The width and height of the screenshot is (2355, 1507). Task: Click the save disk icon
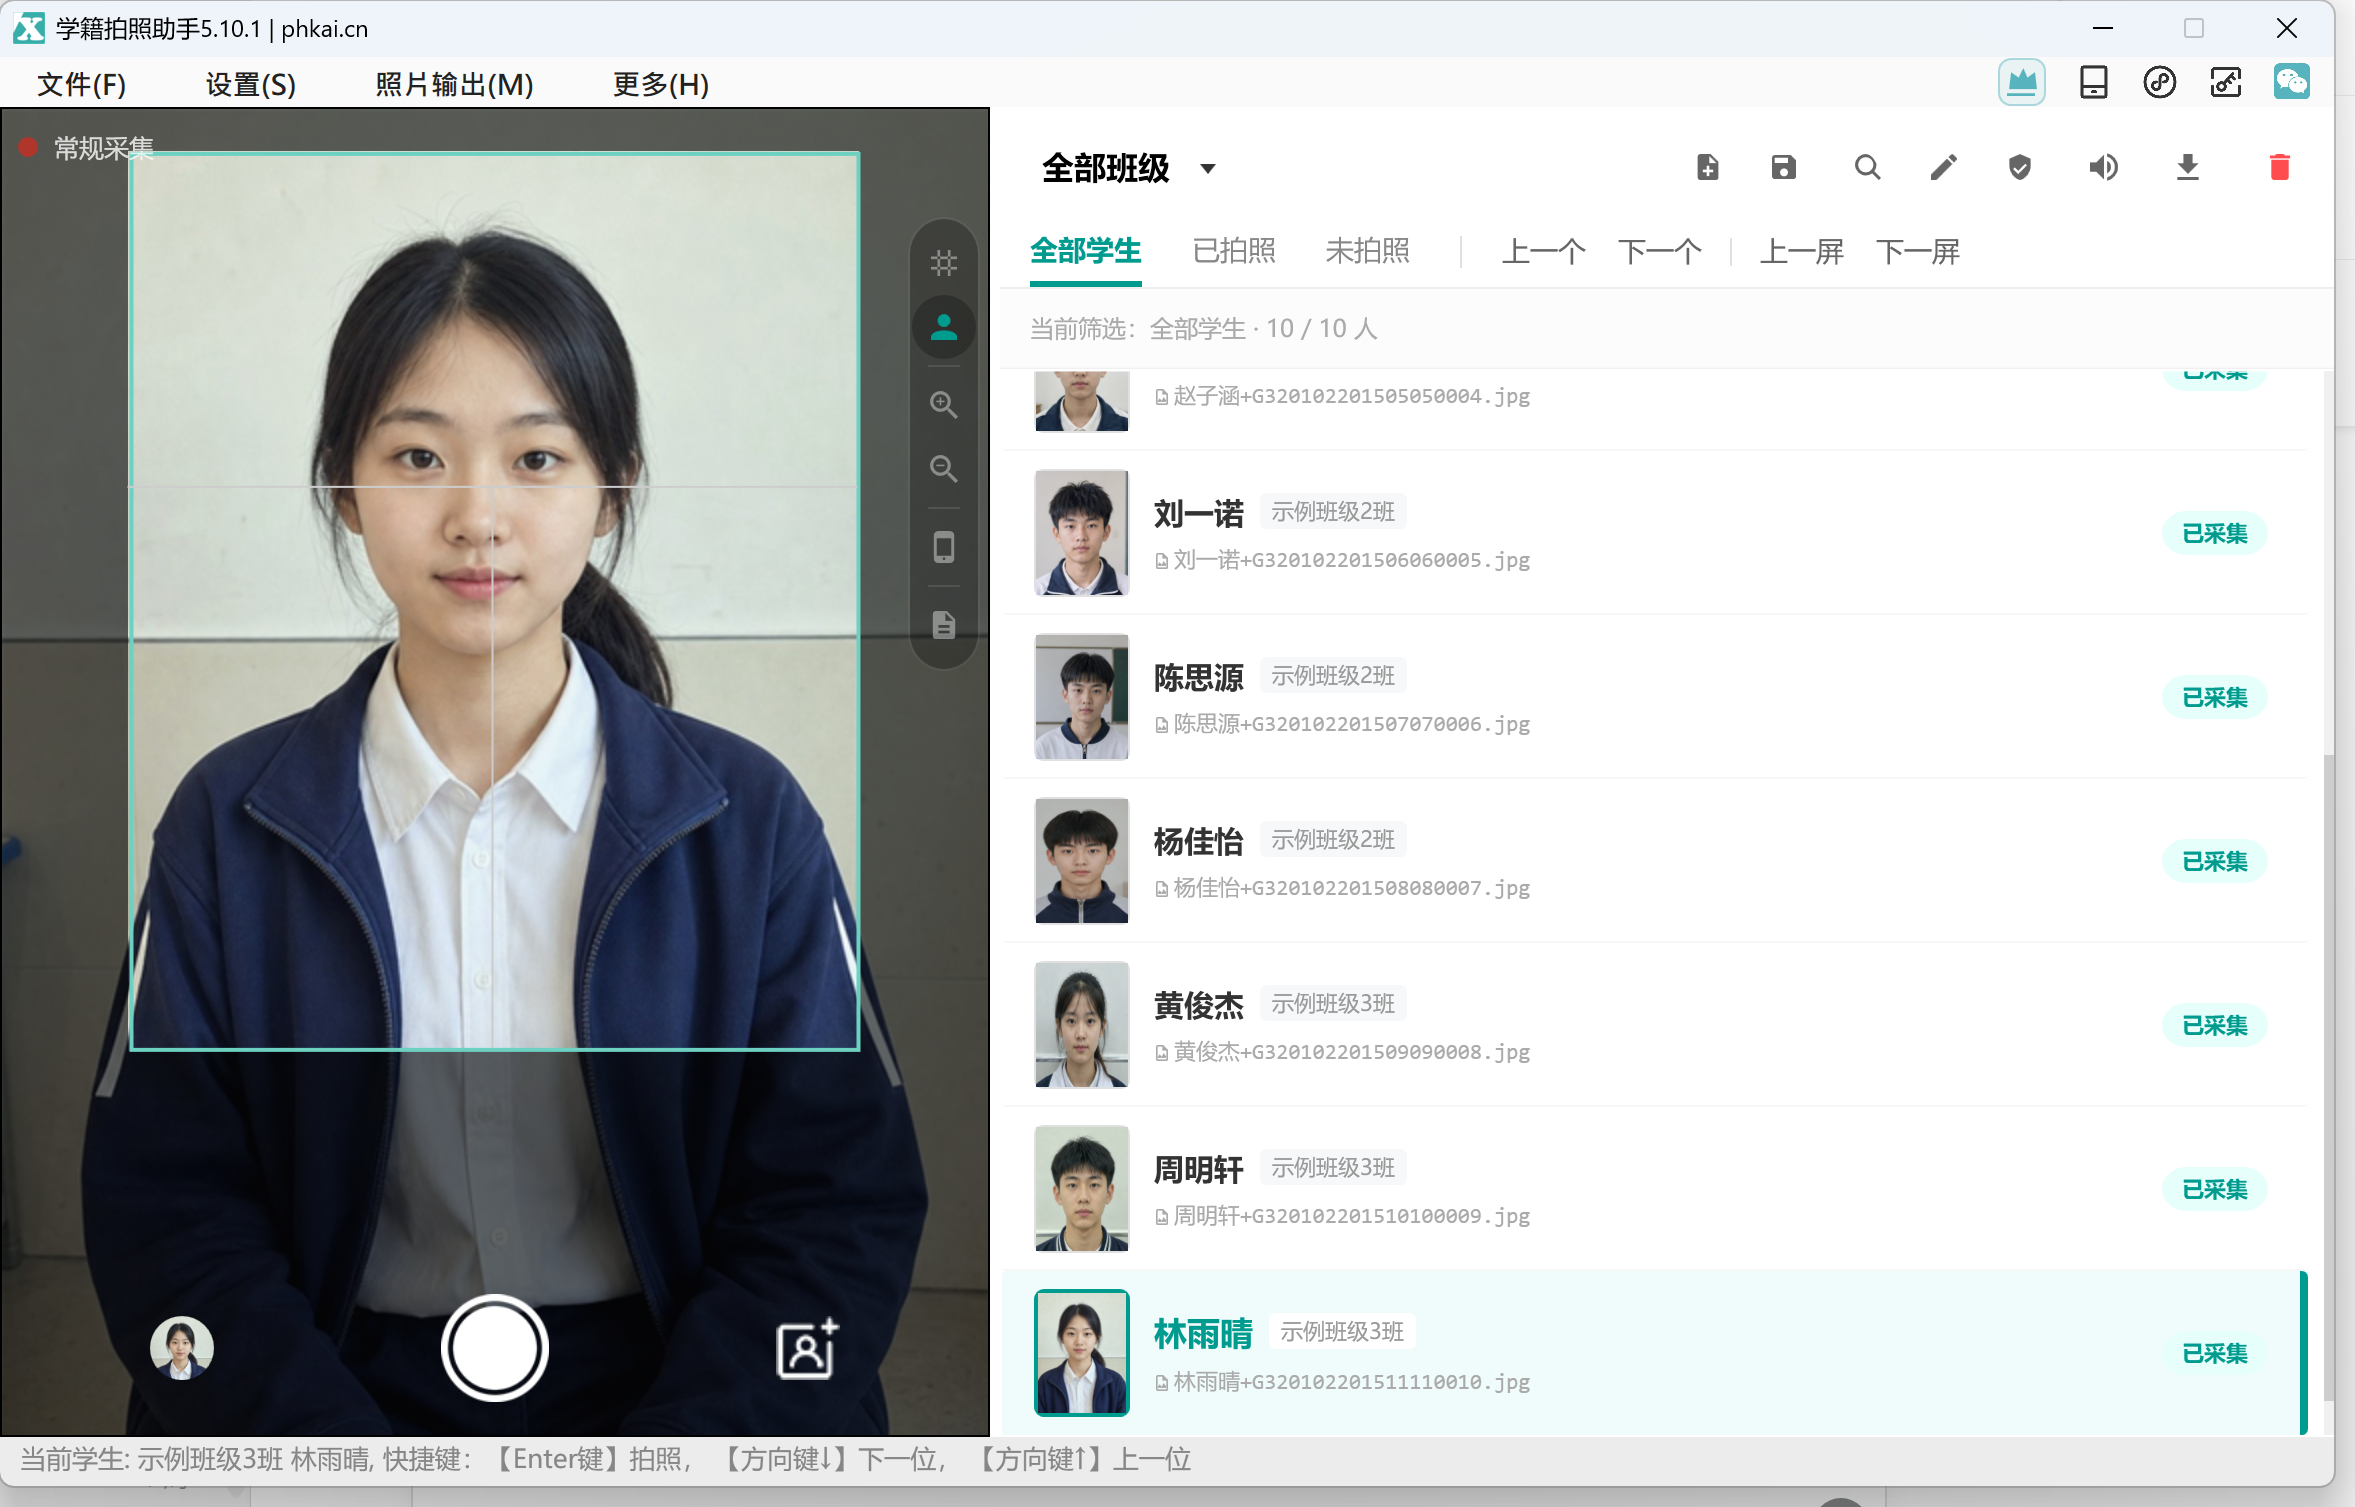[1783, 167]
